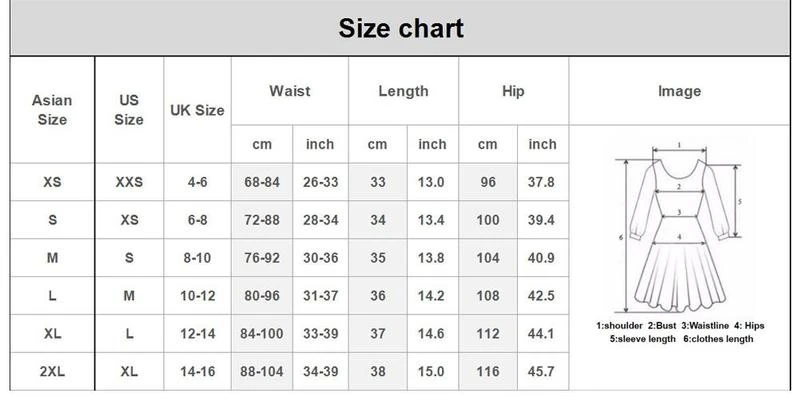This screenshot has width=800, height=397.
Task: Select the Asian Size column header
Action: [52, 110]
